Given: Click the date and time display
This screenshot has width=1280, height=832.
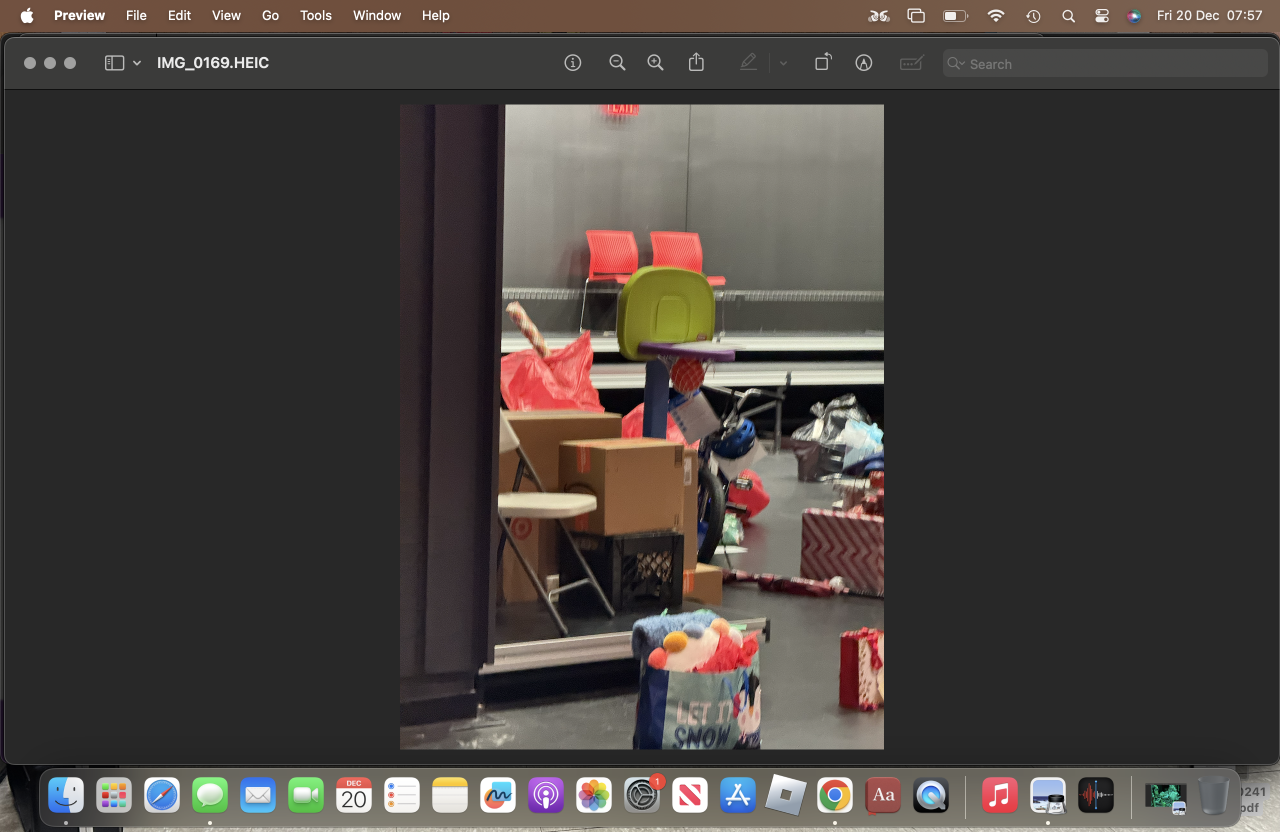Looking at the screenshot, I should [x=1209, y=16].
